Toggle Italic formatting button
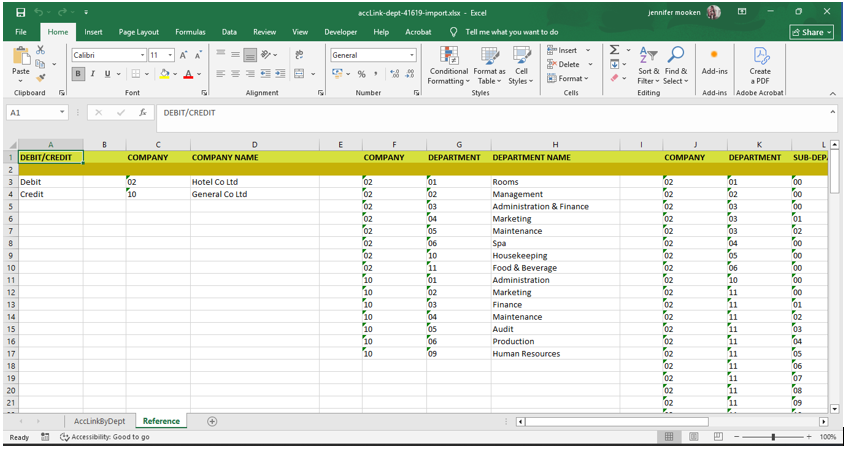847x451 pixels. [x=93, y=74]
